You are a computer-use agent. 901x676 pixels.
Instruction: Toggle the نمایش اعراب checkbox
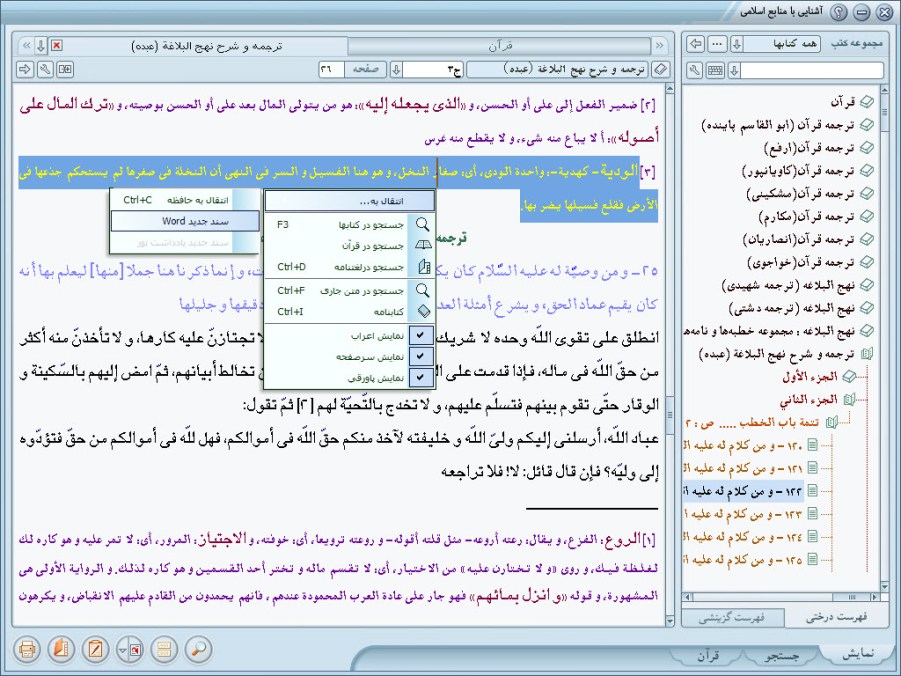pyautogui.click(x=421, y=335)
